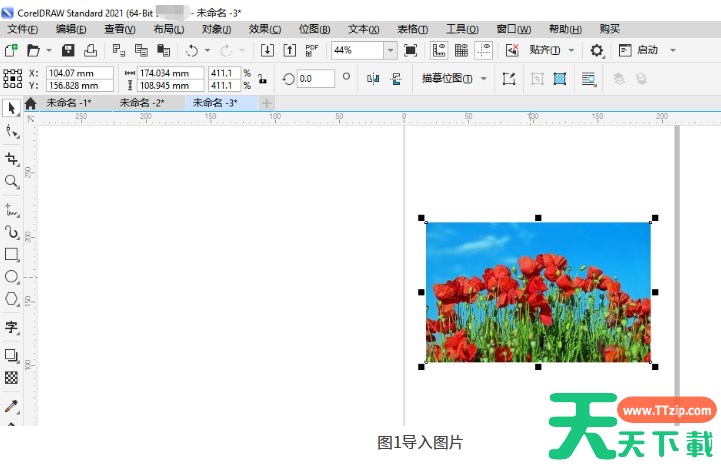
Task: Select the Zoom magnifier tool
Action: tap(12, 182)
